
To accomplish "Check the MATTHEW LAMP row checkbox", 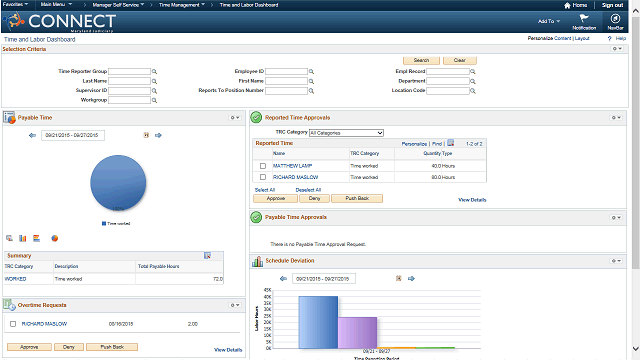I will [x=263, y=166].
